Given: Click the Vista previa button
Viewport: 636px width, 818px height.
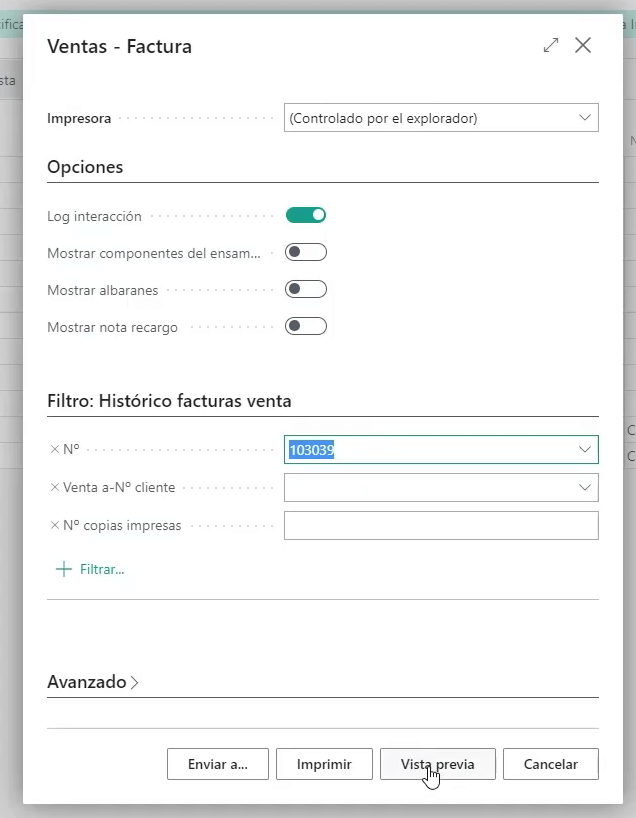Looking at the screenshot, I should [x=437, y=764].
